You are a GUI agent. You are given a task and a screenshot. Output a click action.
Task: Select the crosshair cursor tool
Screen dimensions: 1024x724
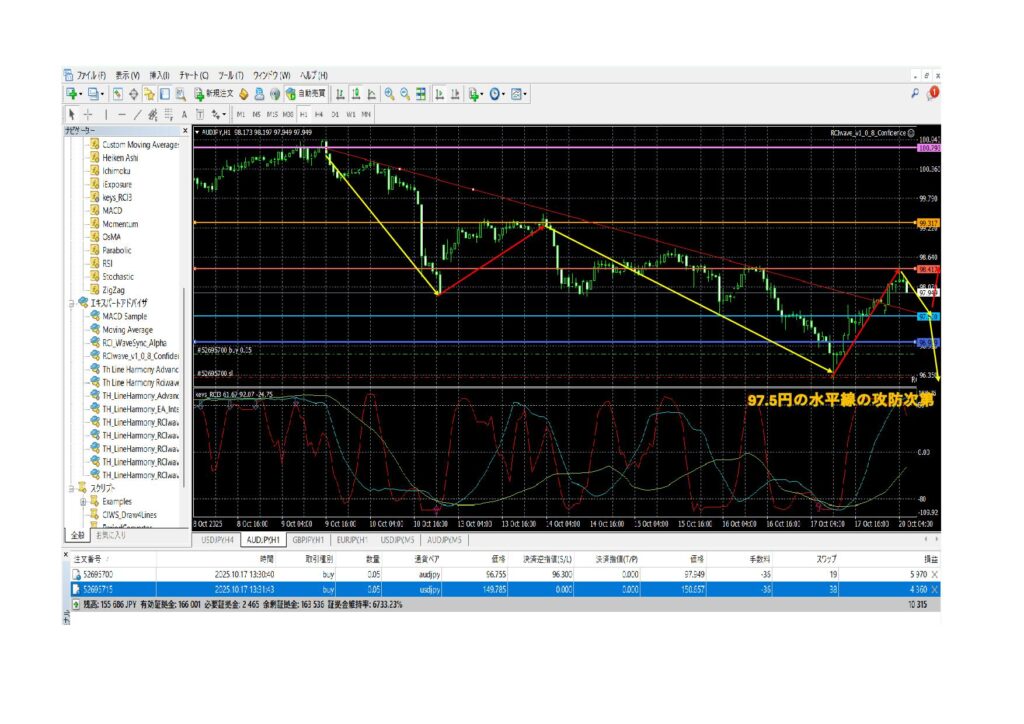(87, 114)
